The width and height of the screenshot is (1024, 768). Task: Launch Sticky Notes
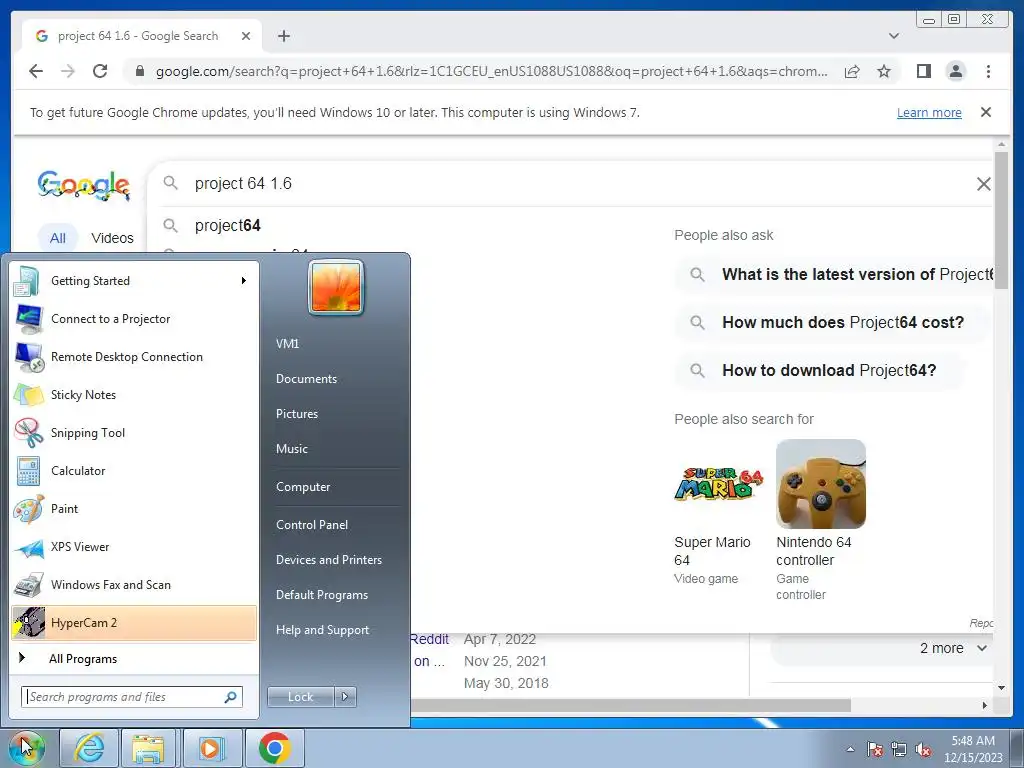pyautogui.click(x=134, y=394)
